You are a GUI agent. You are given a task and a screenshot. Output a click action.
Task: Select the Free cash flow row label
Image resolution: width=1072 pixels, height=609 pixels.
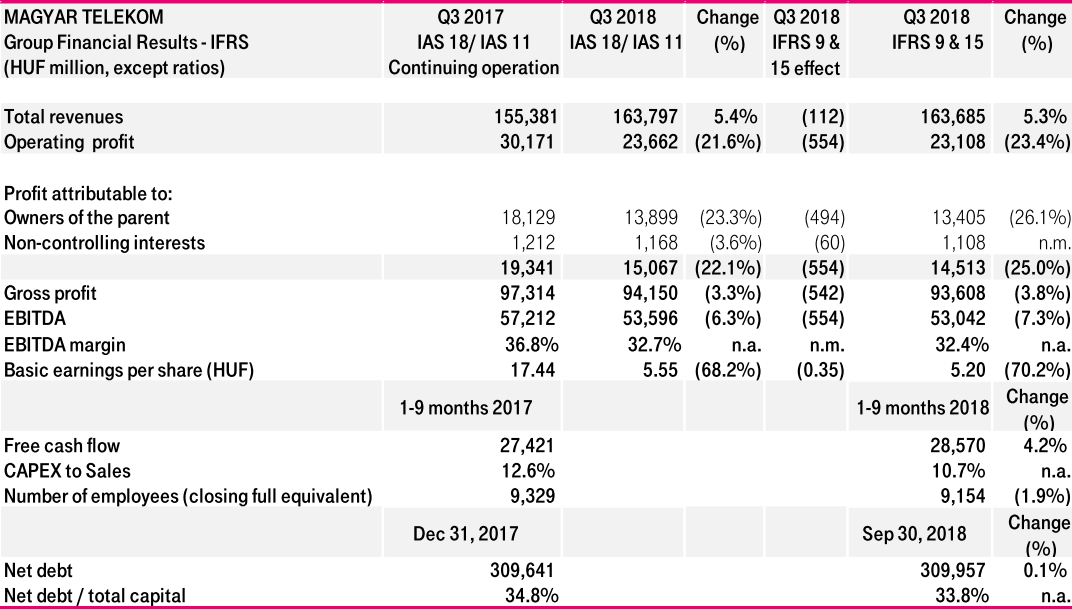[x=62, y=445]
